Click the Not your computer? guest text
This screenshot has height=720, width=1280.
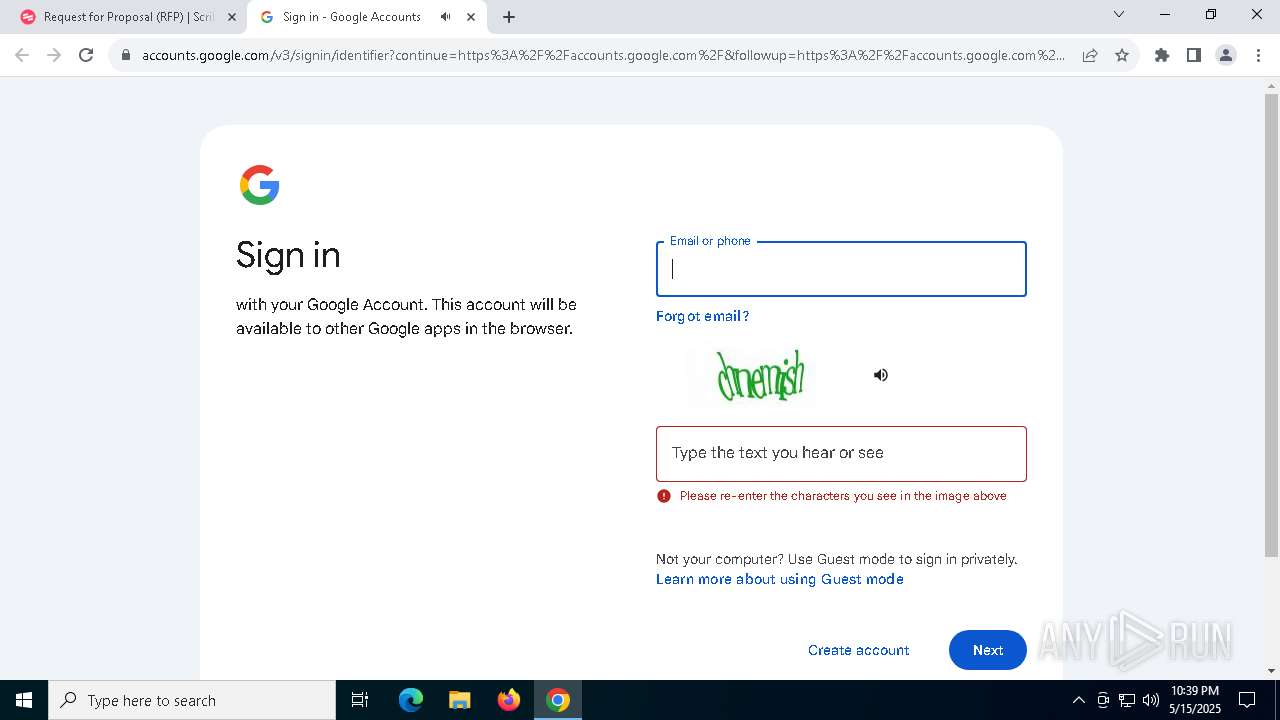[836, 559]
